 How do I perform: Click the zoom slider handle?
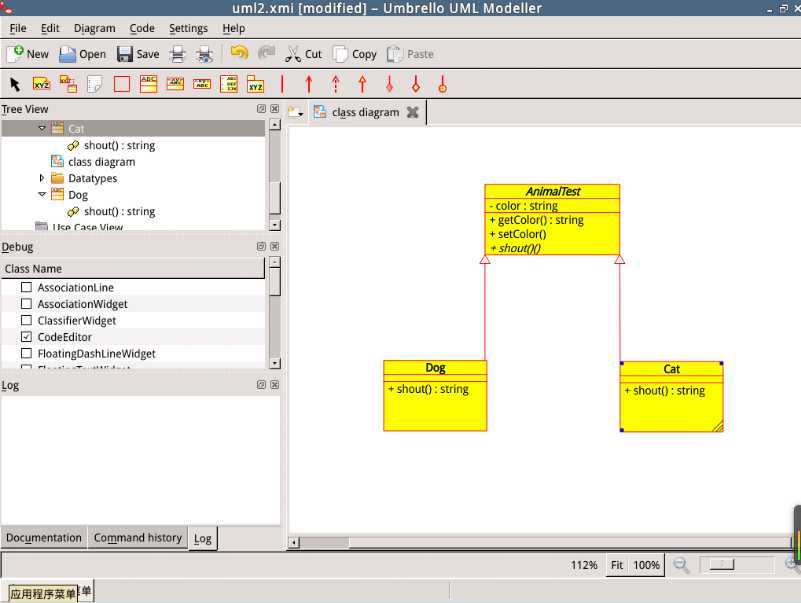(722, 564)
